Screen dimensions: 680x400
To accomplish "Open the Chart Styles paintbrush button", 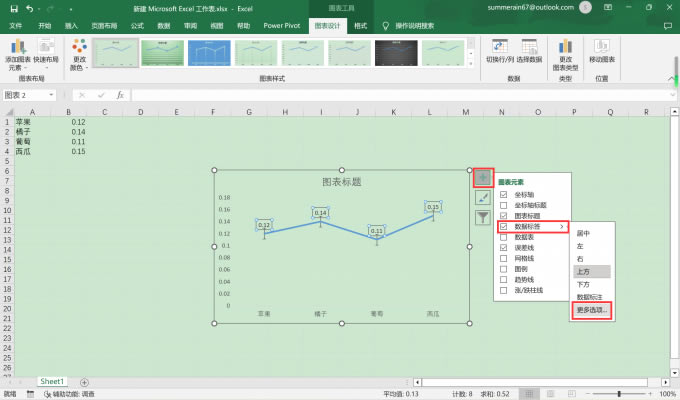I will coord(483,197).
